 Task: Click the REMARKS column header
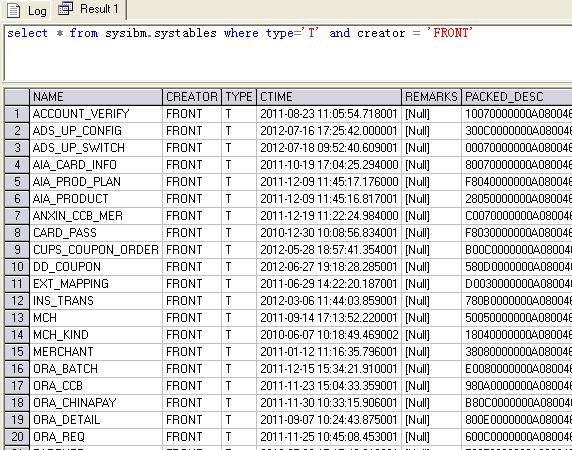pos(431,97)
